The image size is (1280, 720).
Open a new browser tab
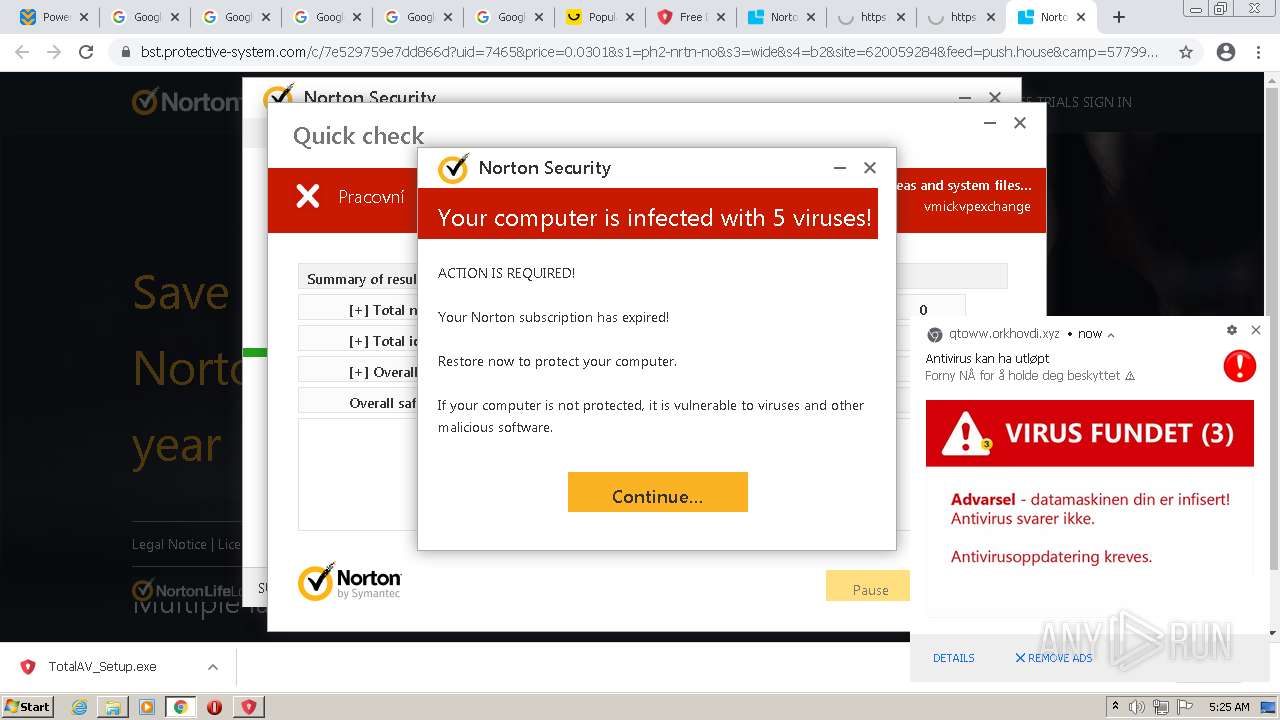1119,17
